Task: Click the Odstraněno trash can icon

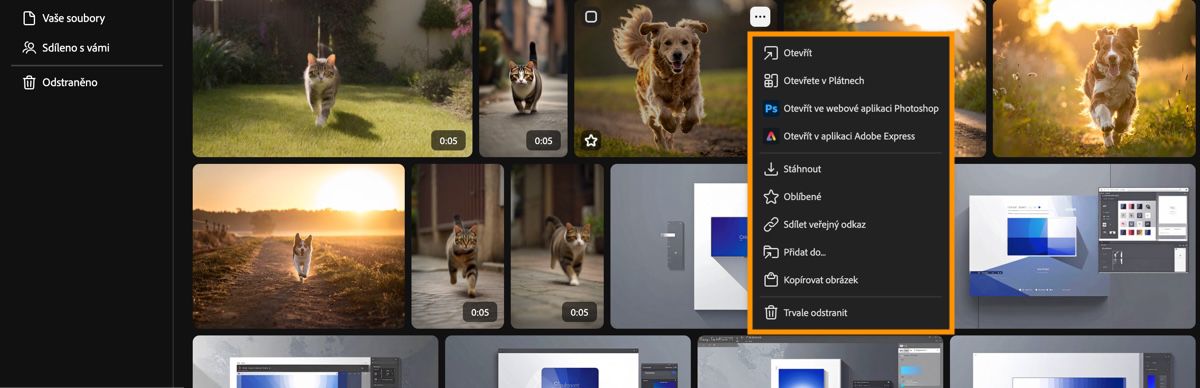Action: pyautogui.click(x=29, y=82)
